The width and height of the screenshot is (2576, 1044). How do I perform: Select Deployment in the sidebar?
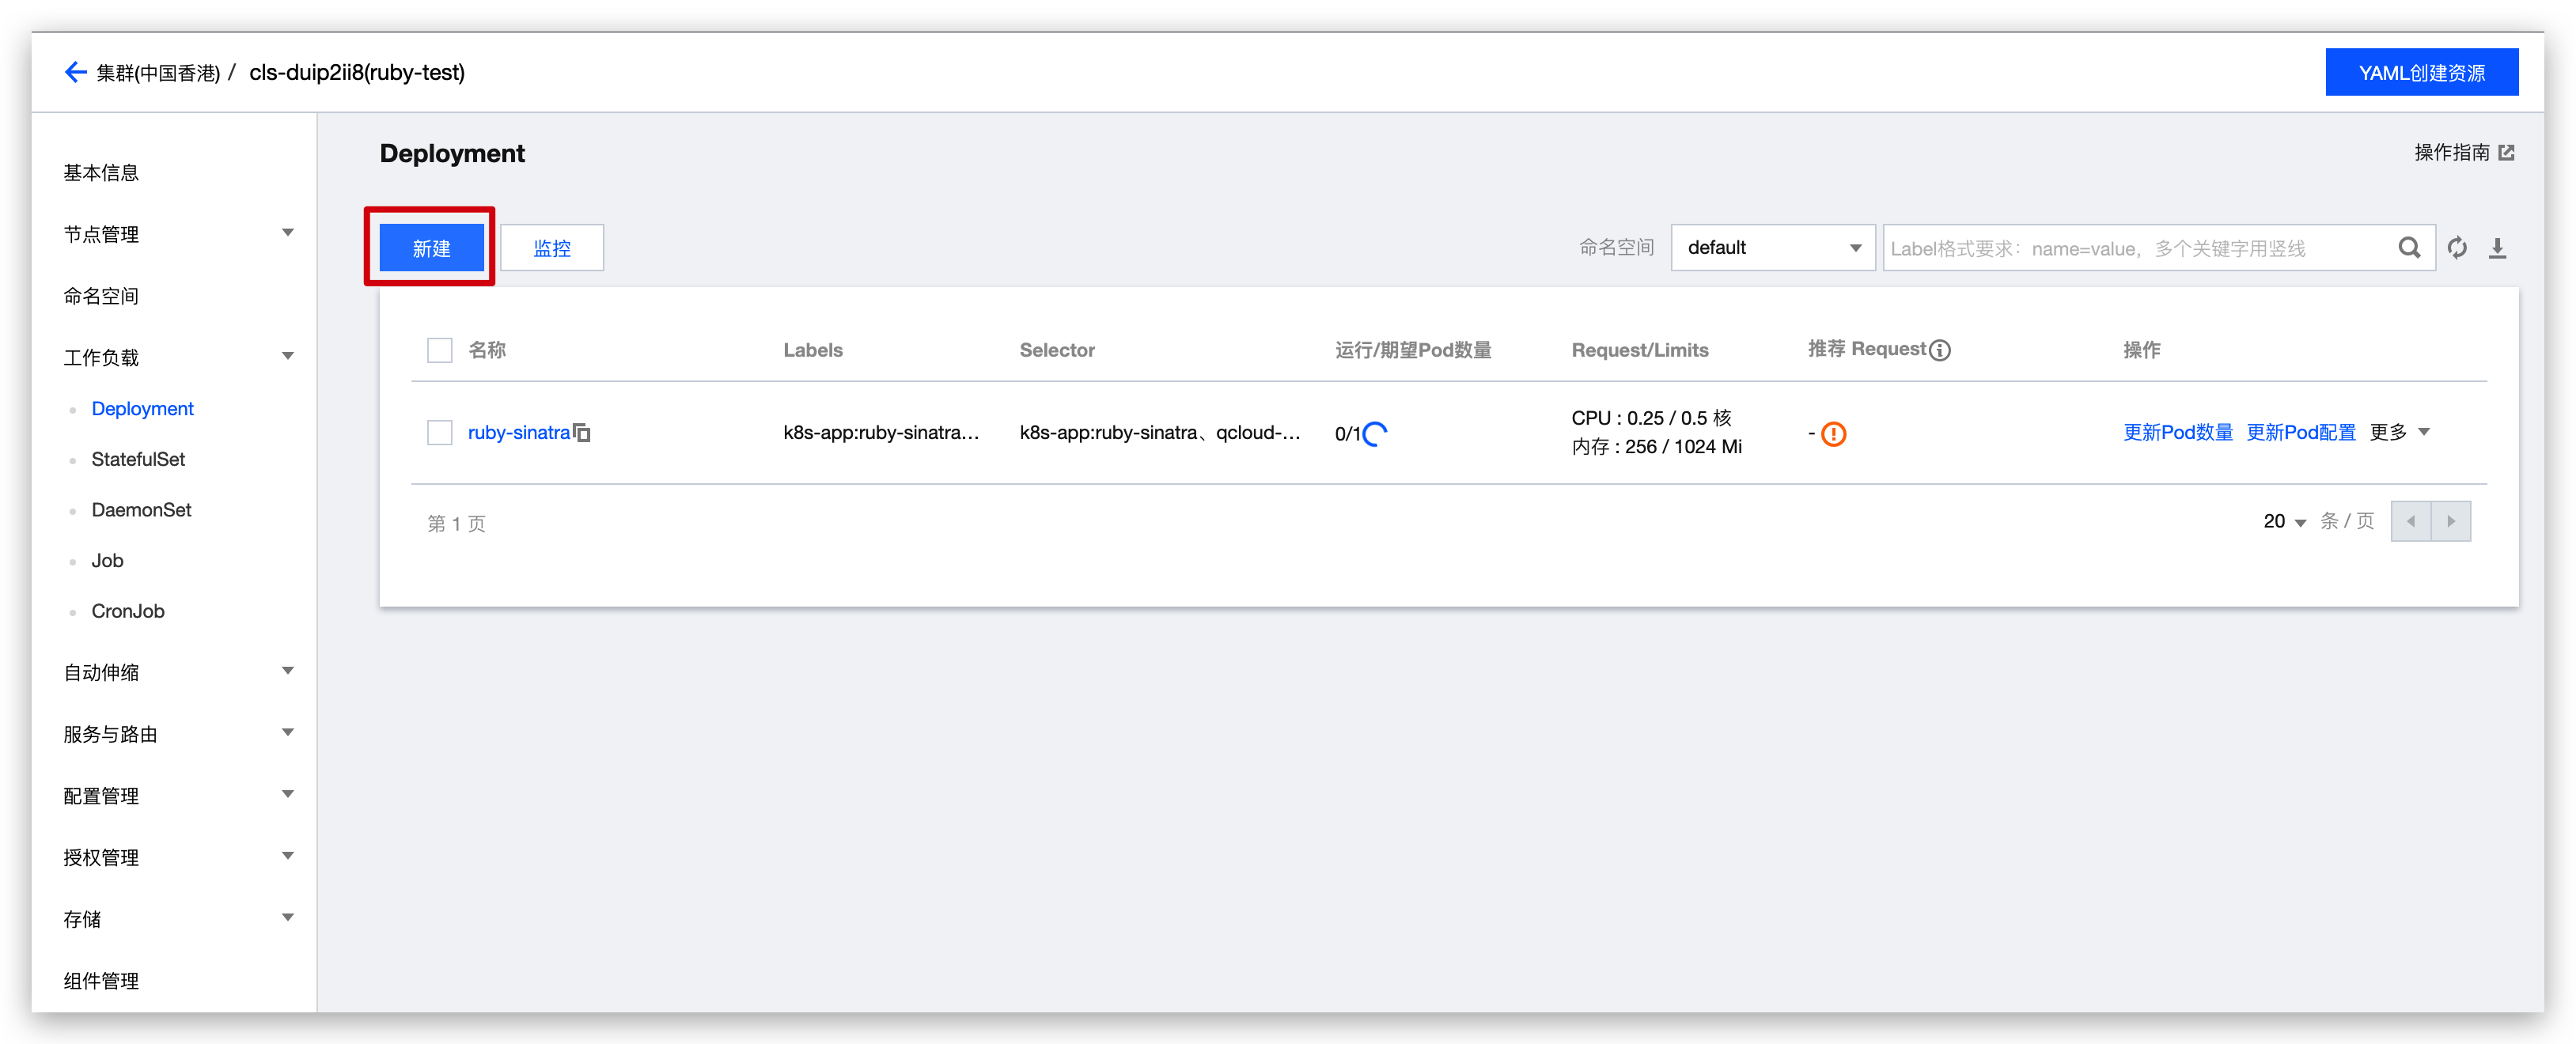point(142,409)
